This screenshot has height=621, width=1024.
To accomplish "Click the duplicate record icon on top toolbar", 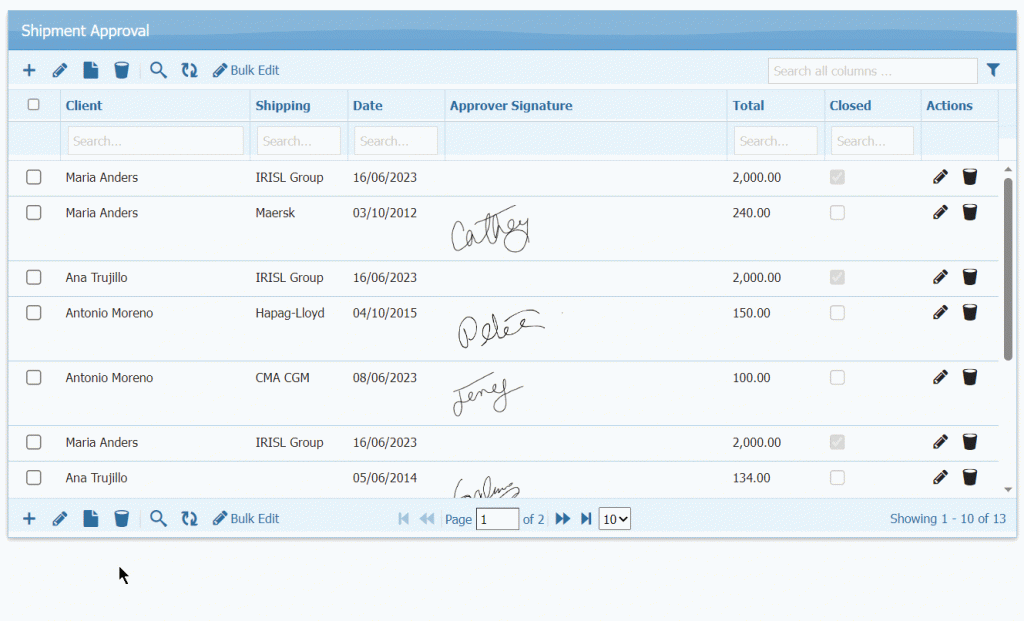I will pyautogui.click(x=91, y=70).
